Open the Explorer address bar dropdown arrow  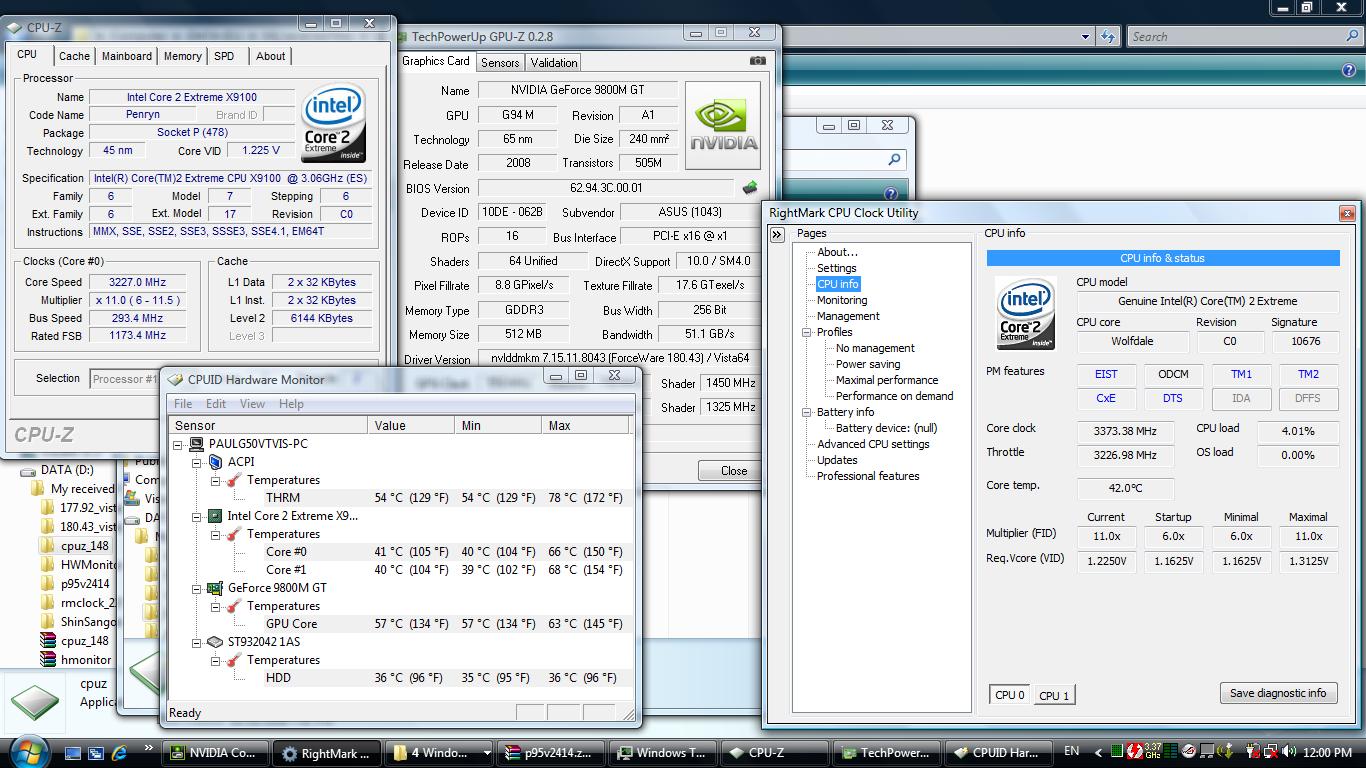1085,37
